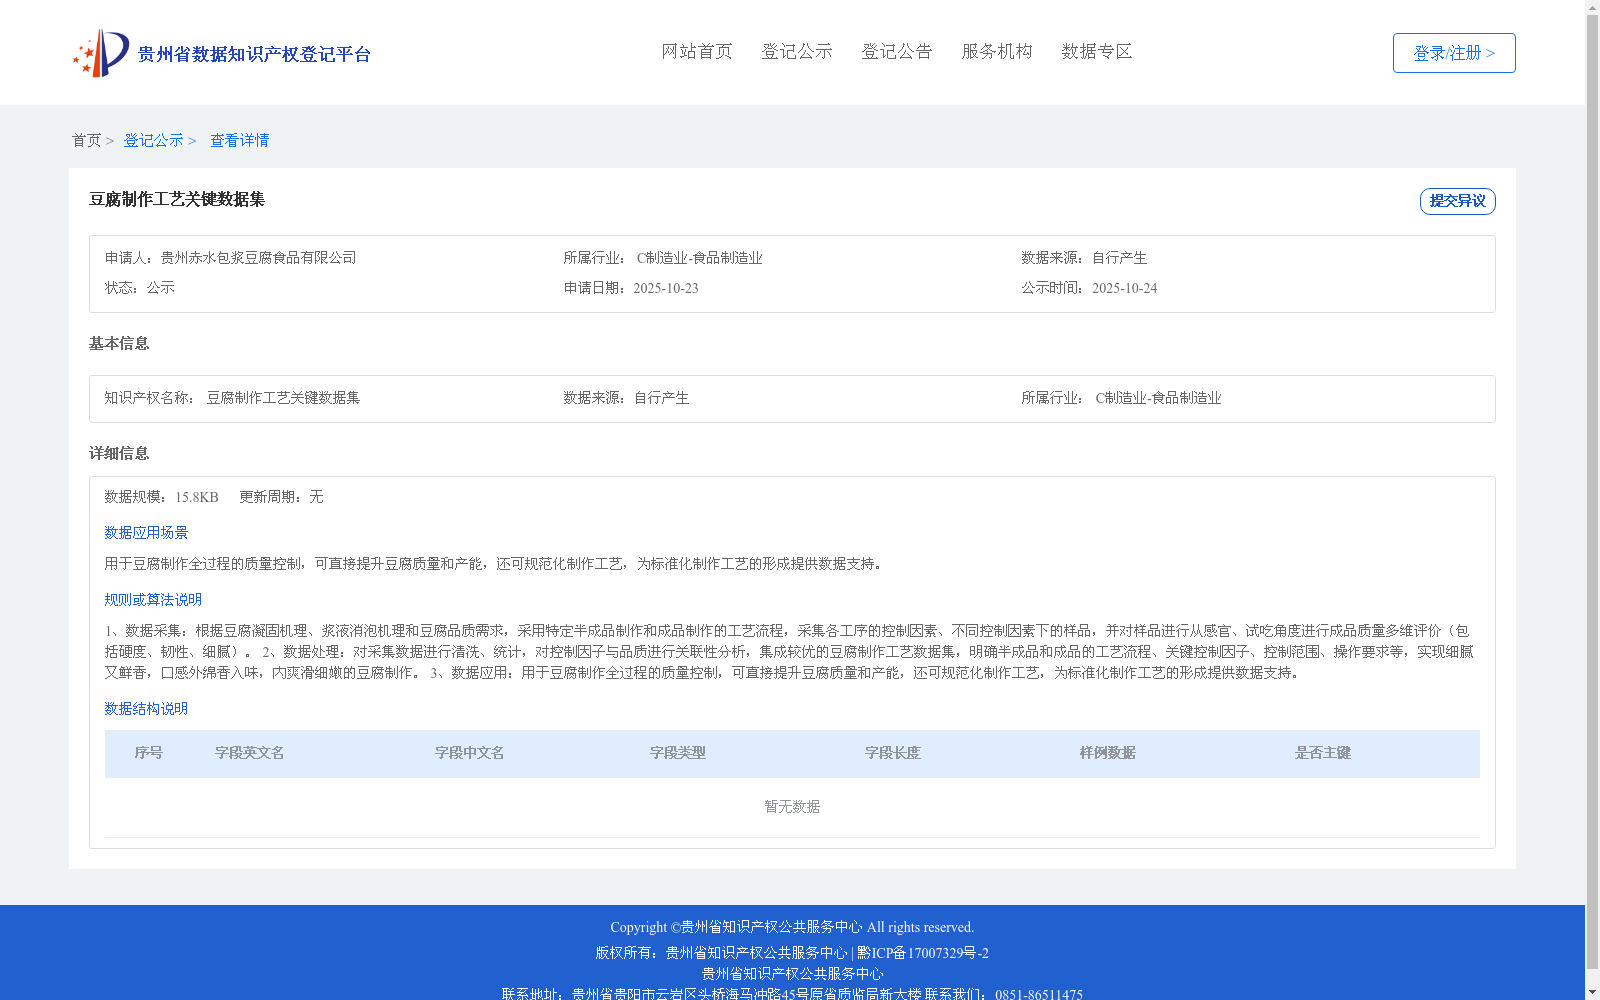Click the vertical scrollbar thumb
The width and height of the screenshot is (1600, 1000).
click(x=1592, y=490)
